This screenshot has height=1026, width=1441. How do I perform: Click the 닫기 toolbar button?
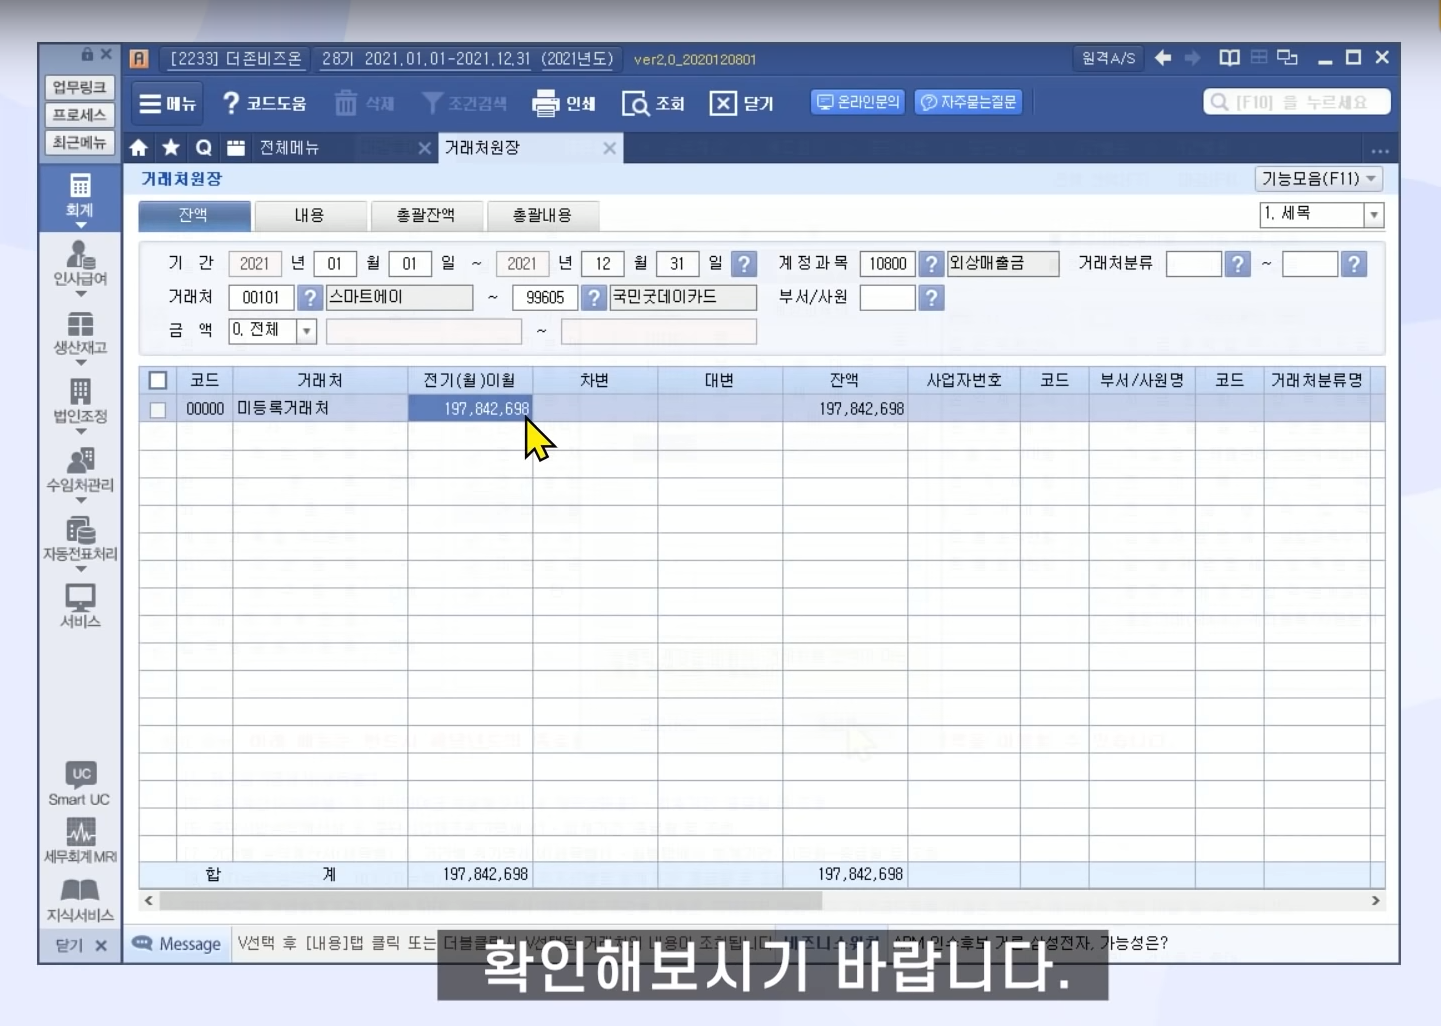click(742, 103)
